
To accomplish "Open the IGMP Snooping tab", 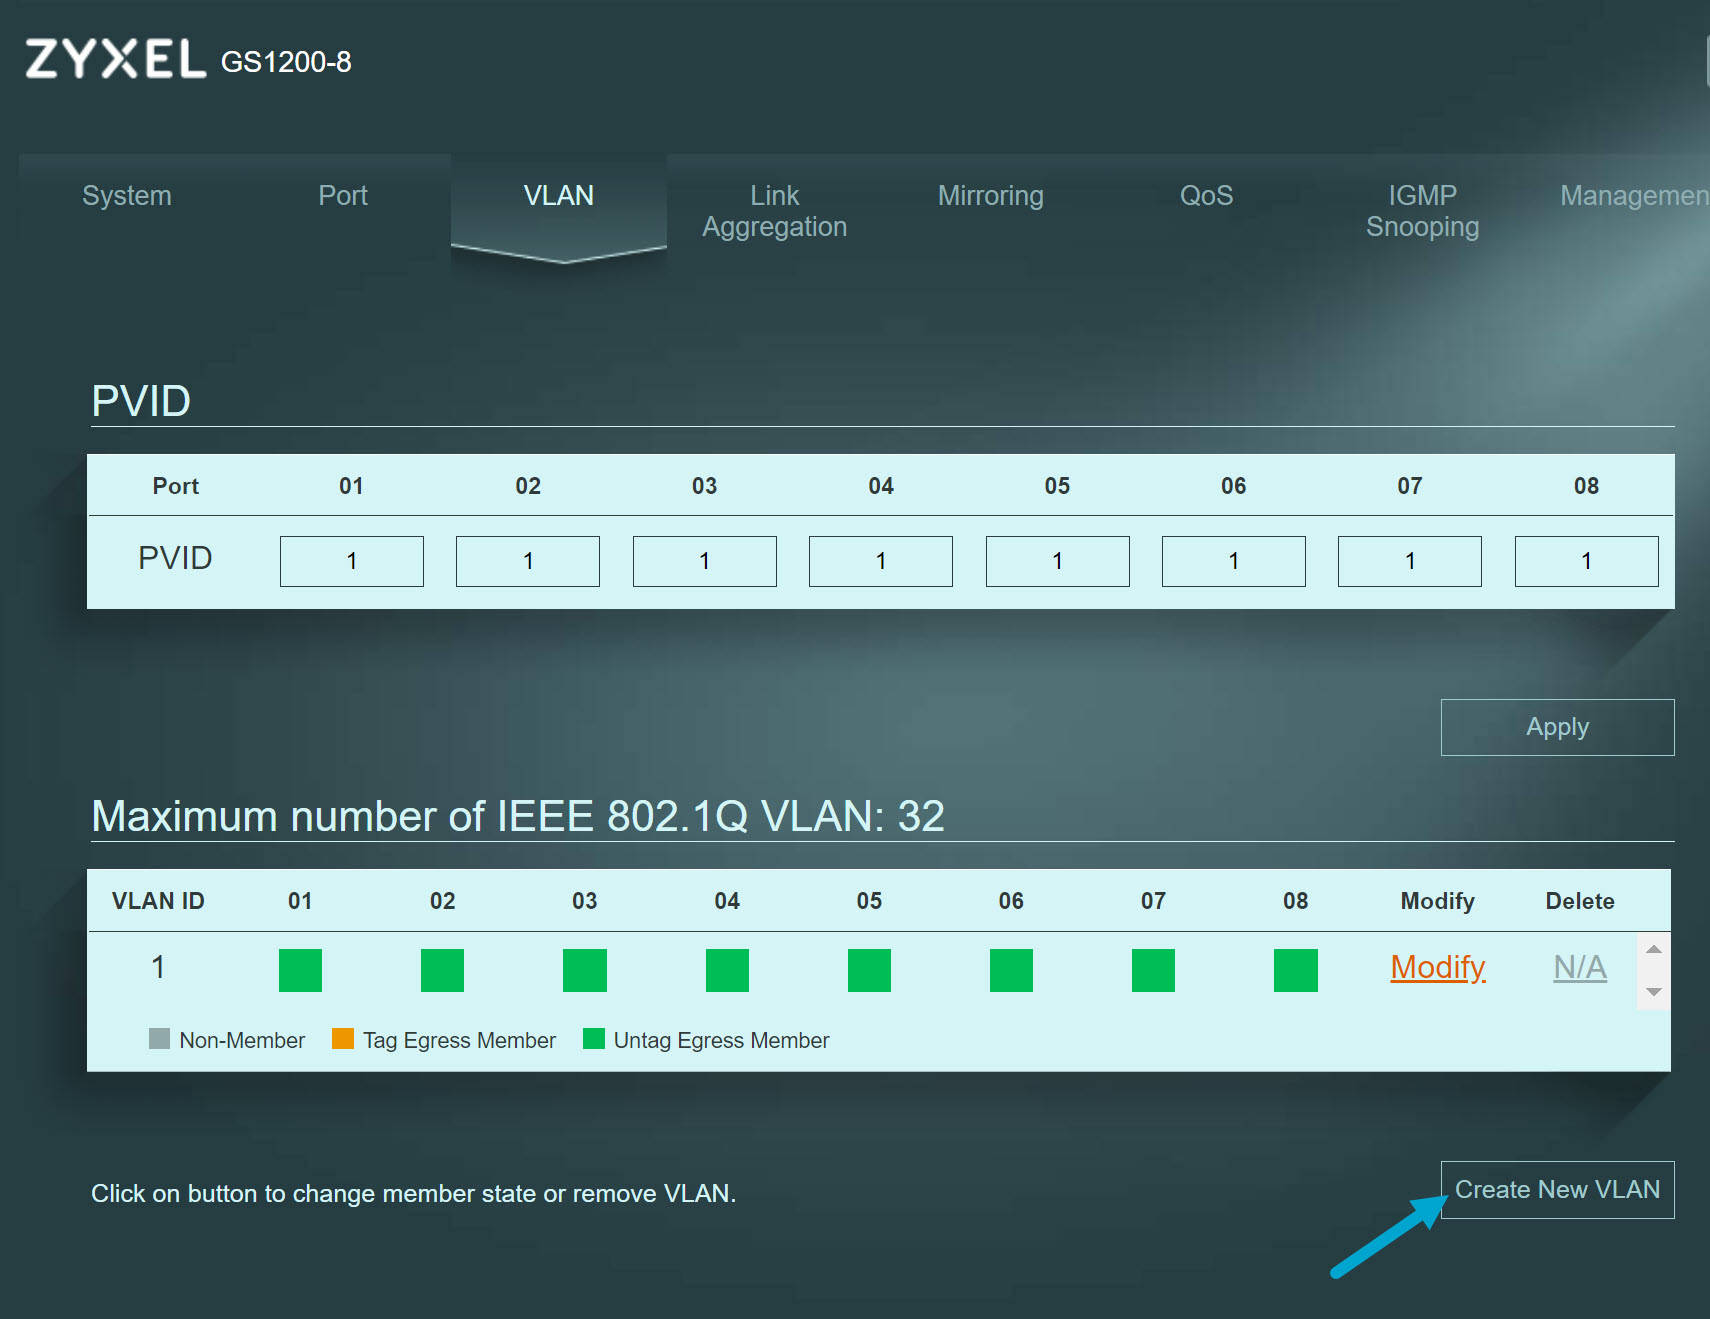I will [x=1421, y=210].
